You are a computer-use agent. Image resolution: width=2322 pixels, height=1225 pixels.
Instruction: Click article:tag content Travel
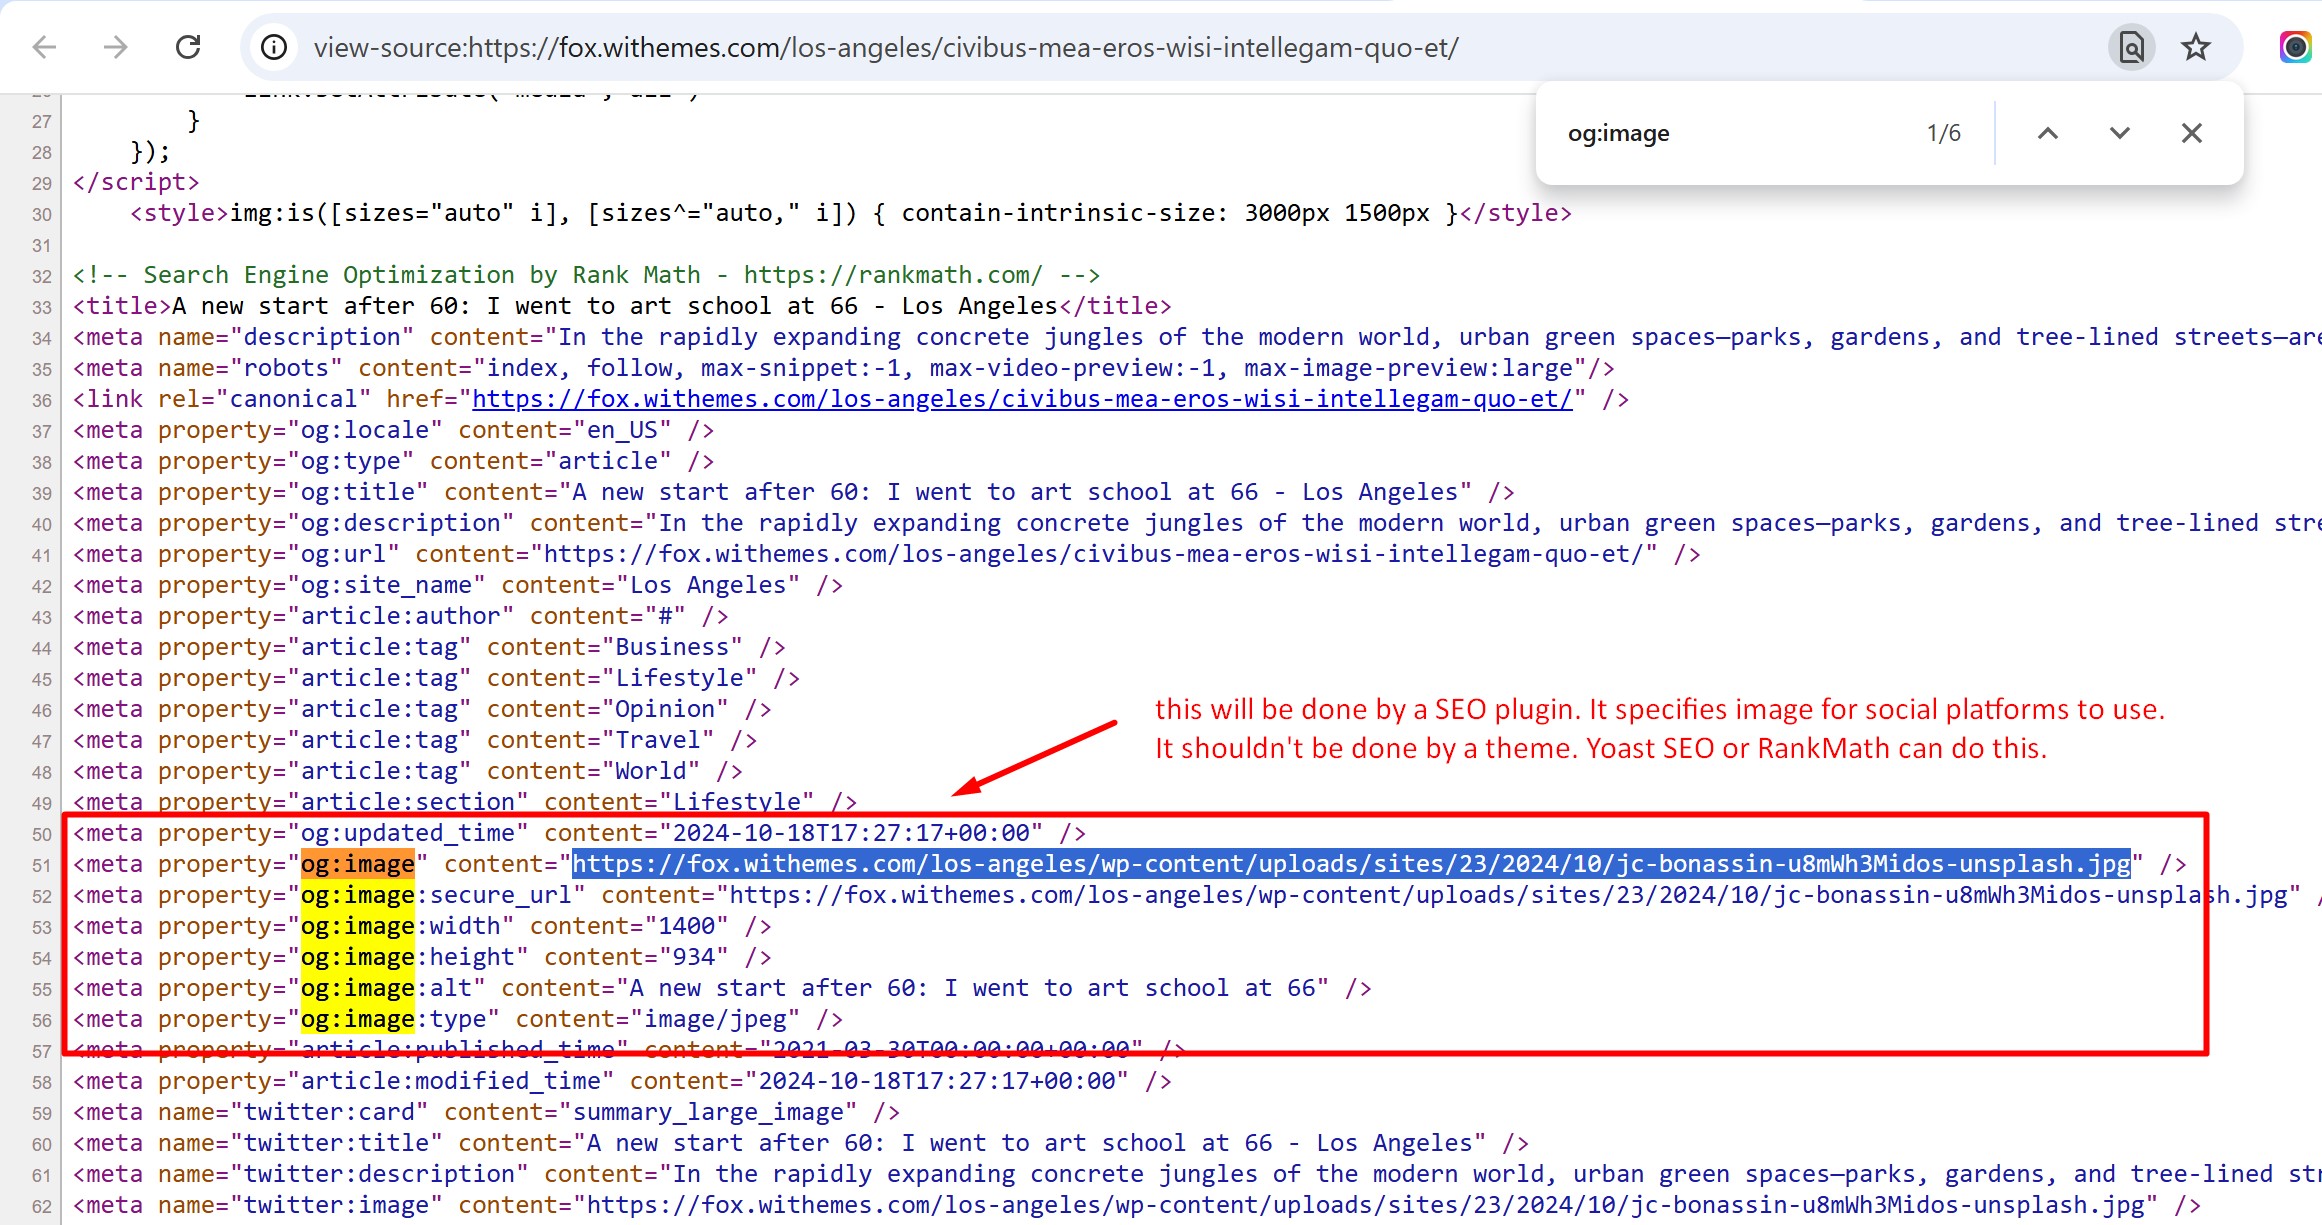(x=658, y=740)
